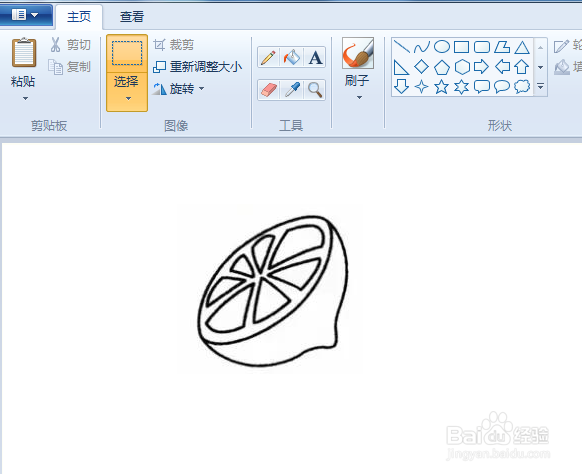The height and width of the screenshot is (474, 582).
Task: Choose the Hexagon shape
Action: tap(462, 67)
